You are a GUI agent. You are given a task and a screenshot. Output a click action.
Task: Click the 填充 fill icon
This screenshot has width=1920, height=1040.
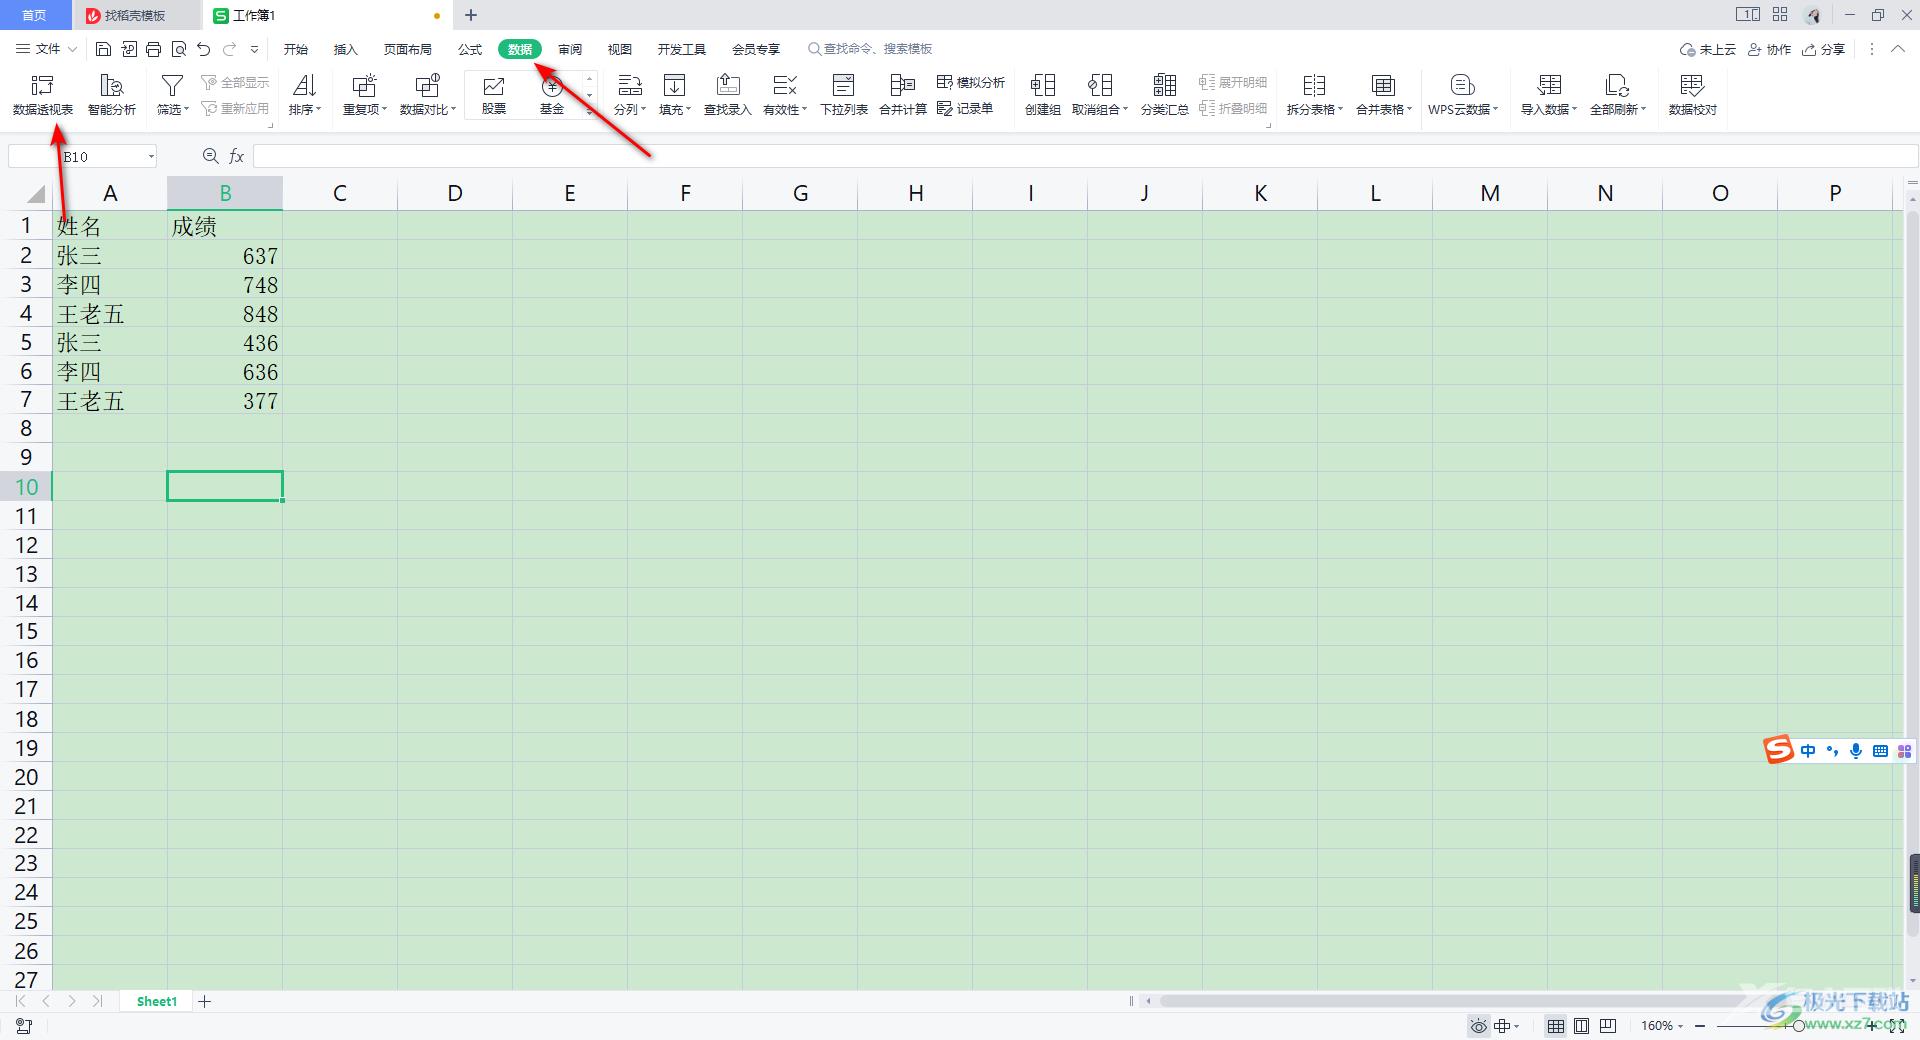pos(675,86)
